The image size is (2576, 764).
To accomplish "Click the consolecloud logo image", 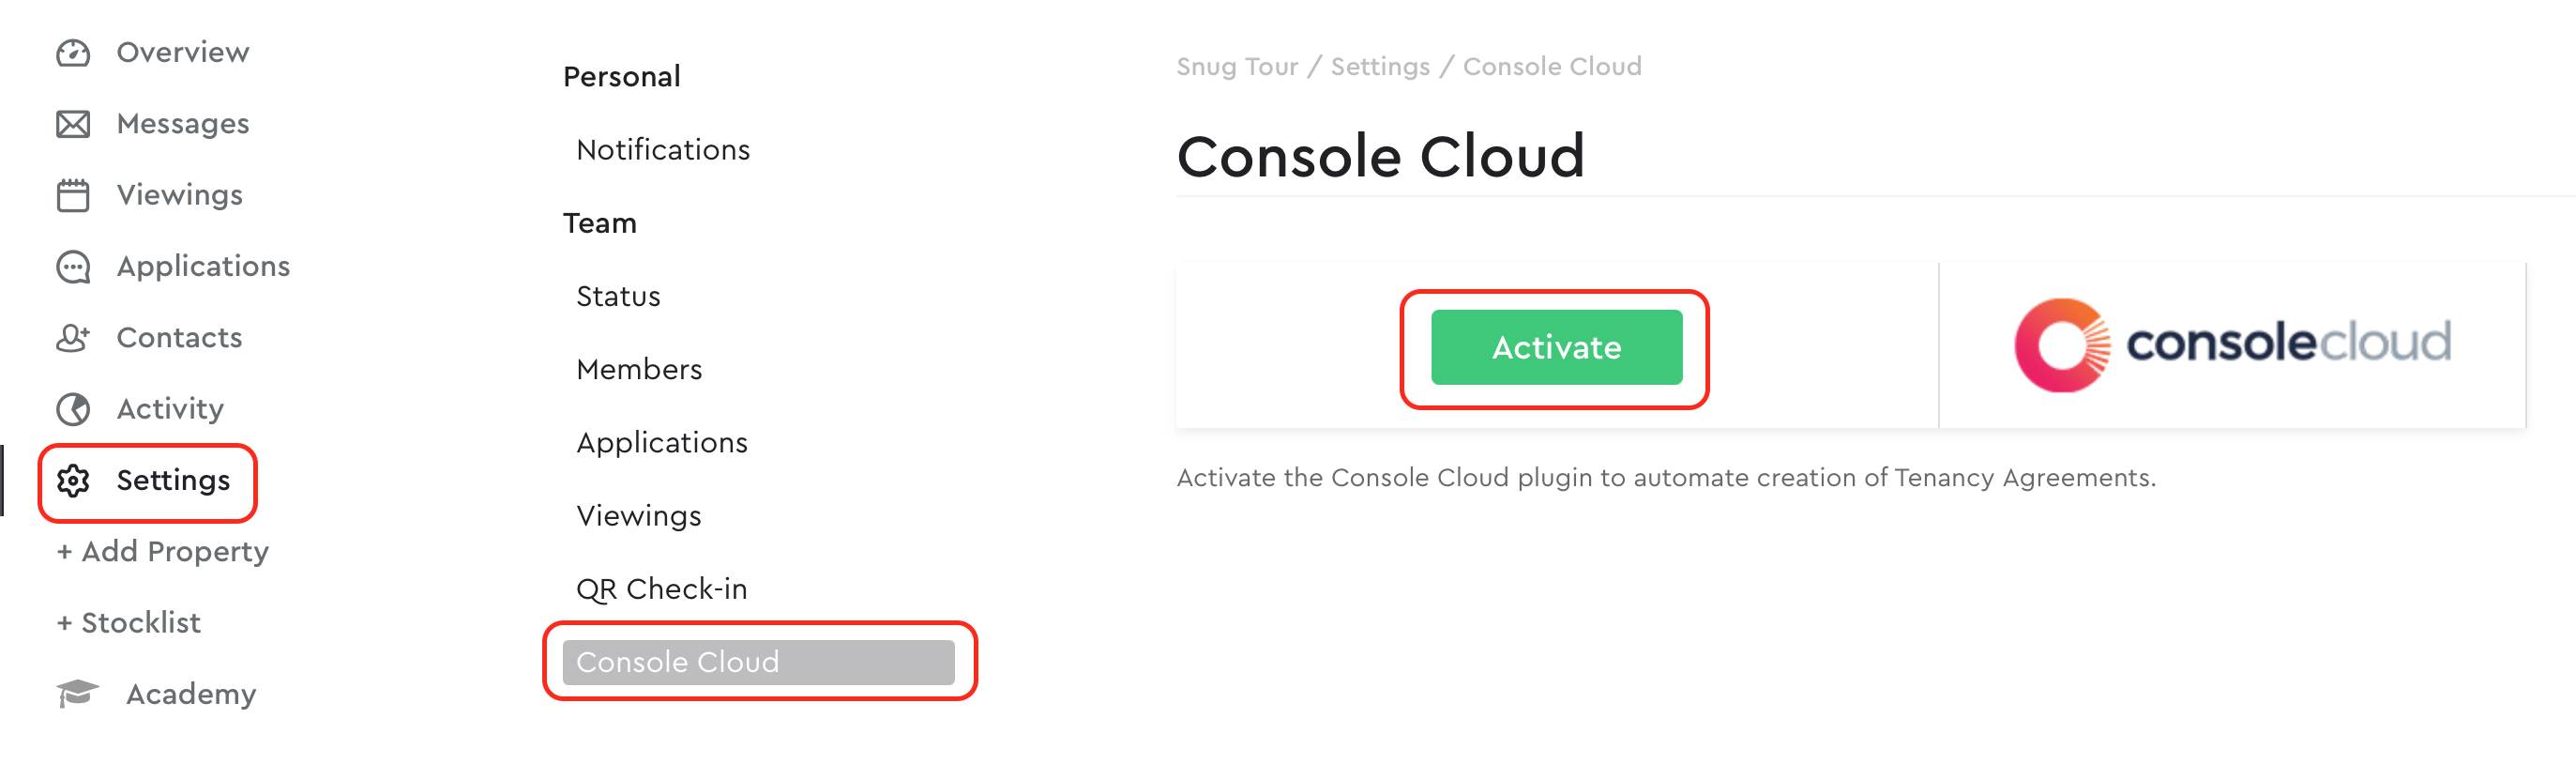I will tap(2232, 345).
